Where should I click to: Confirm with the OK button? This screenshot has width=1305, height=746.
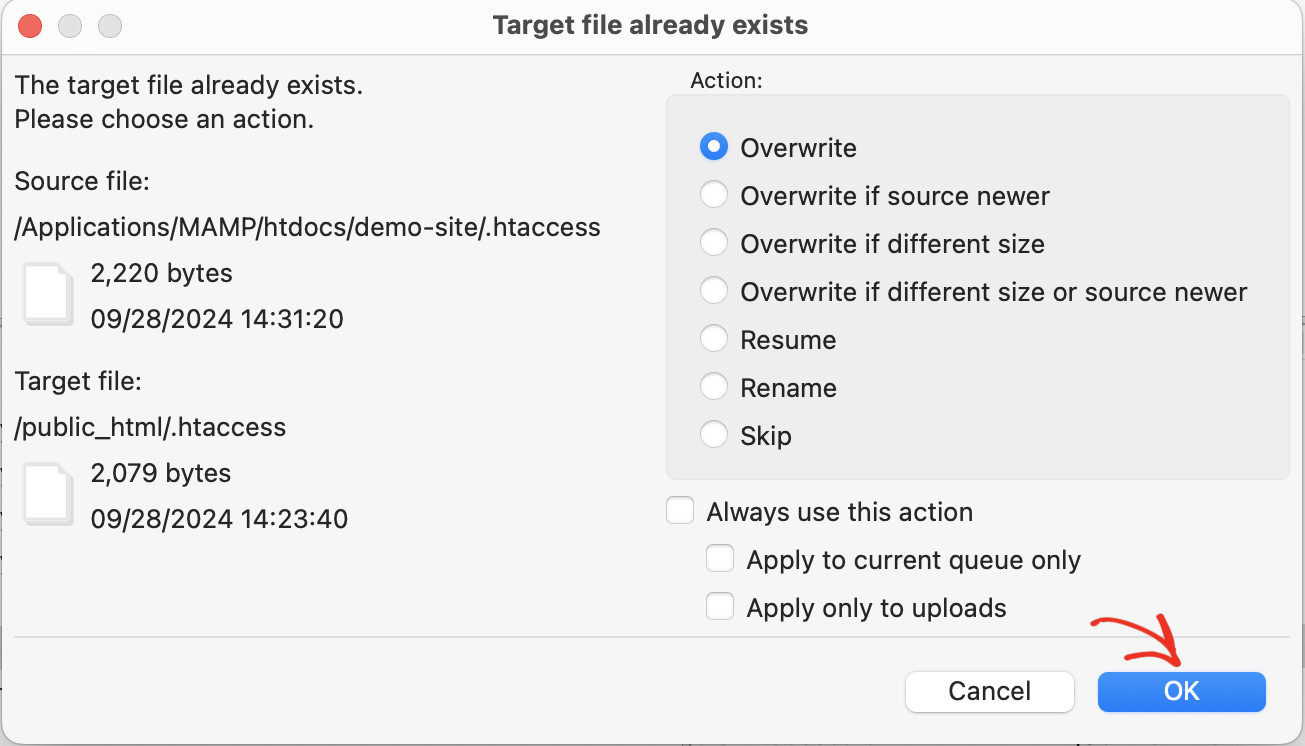tap(1182, 691)
